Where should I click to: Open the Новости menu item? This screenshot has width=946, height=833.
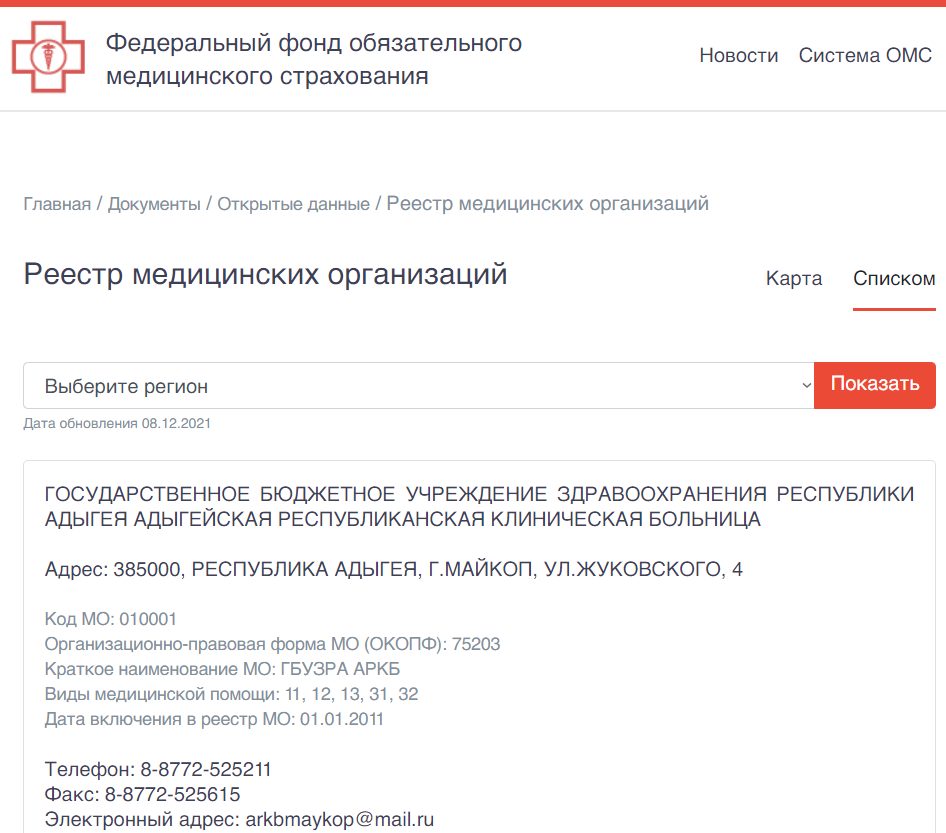pos(738,55)
